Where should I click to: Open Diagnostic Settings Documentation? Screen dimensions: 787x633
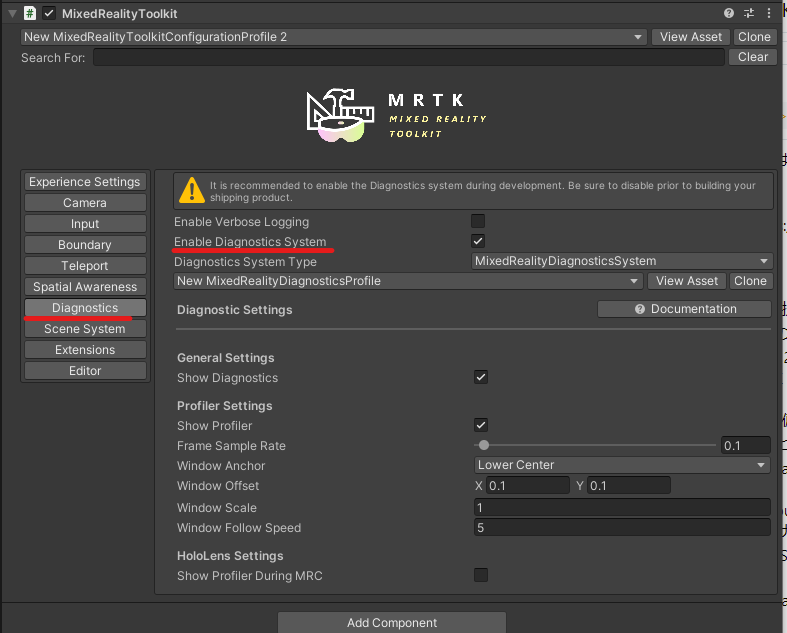point(685,309)
